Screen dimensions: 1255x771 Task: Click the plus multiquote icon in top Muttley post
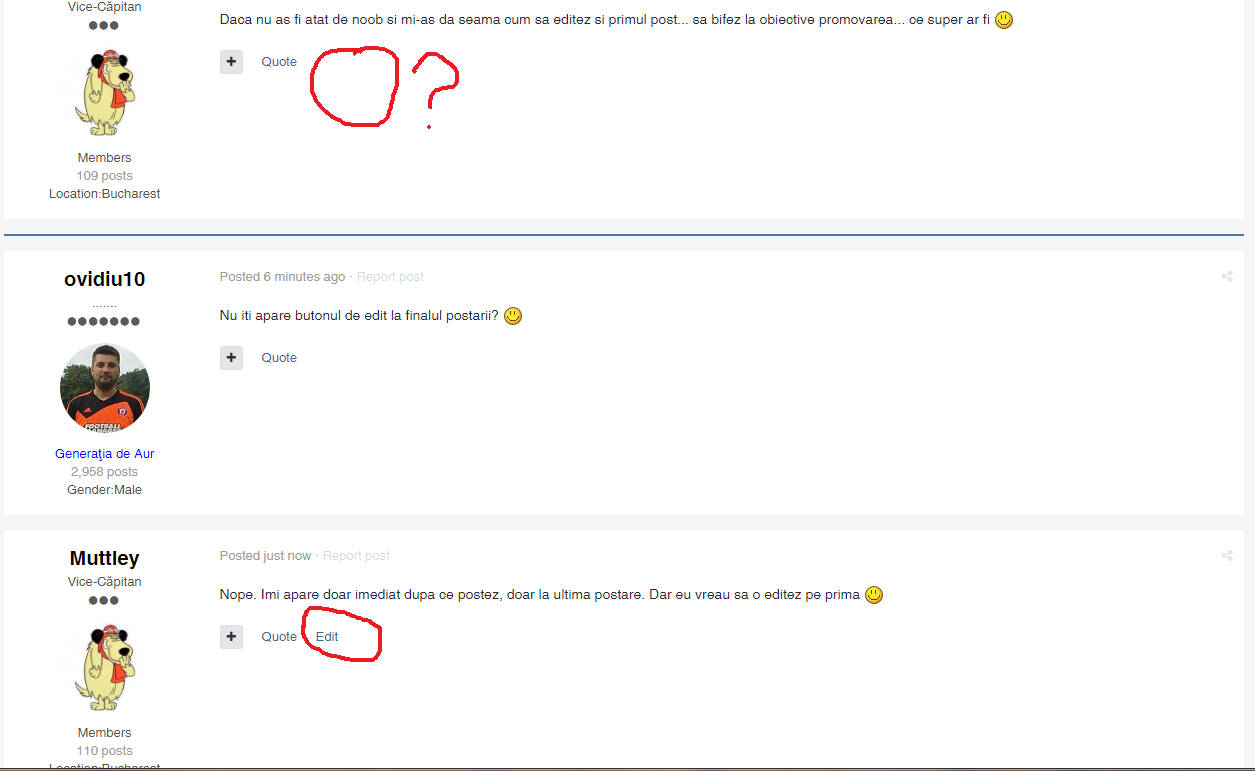[x=231, y=62]
